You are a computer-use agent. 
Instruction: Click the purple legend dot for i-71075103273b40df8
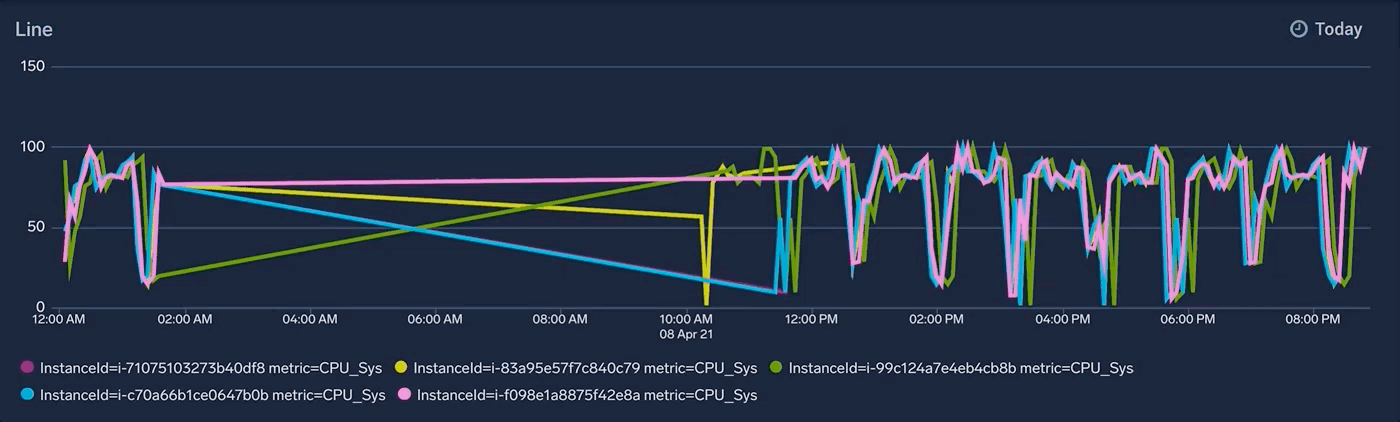[x=27, y=368]
